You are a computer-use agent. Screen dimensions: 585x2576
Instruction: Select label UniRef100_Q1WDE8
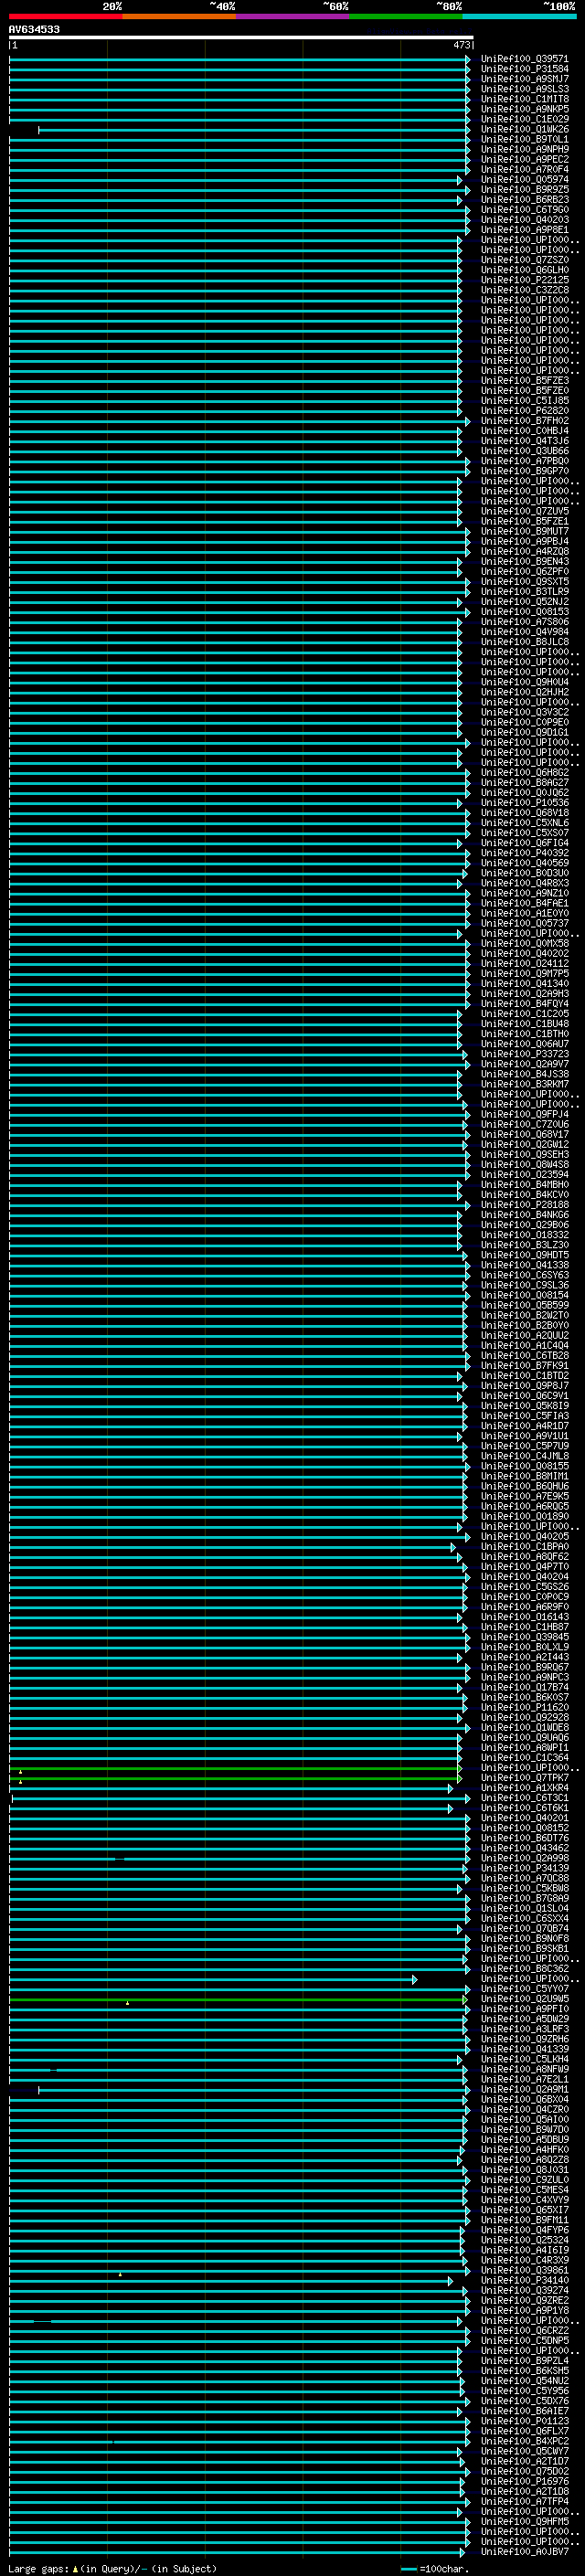tap(524, 1728)
